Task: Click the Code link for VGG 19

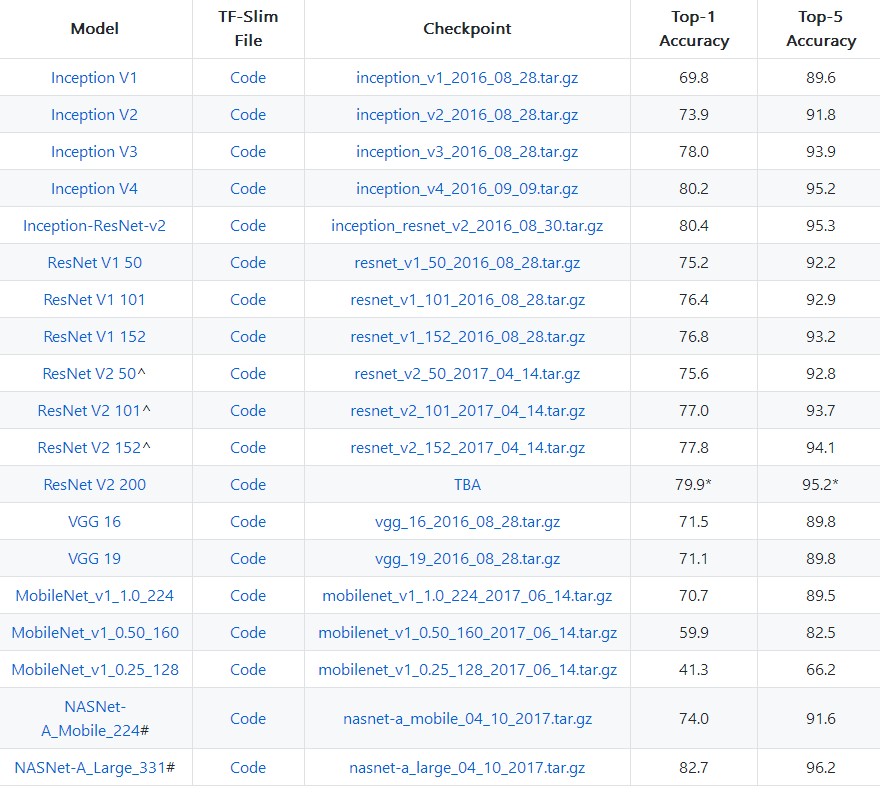Action: click(x=248, y=559)
